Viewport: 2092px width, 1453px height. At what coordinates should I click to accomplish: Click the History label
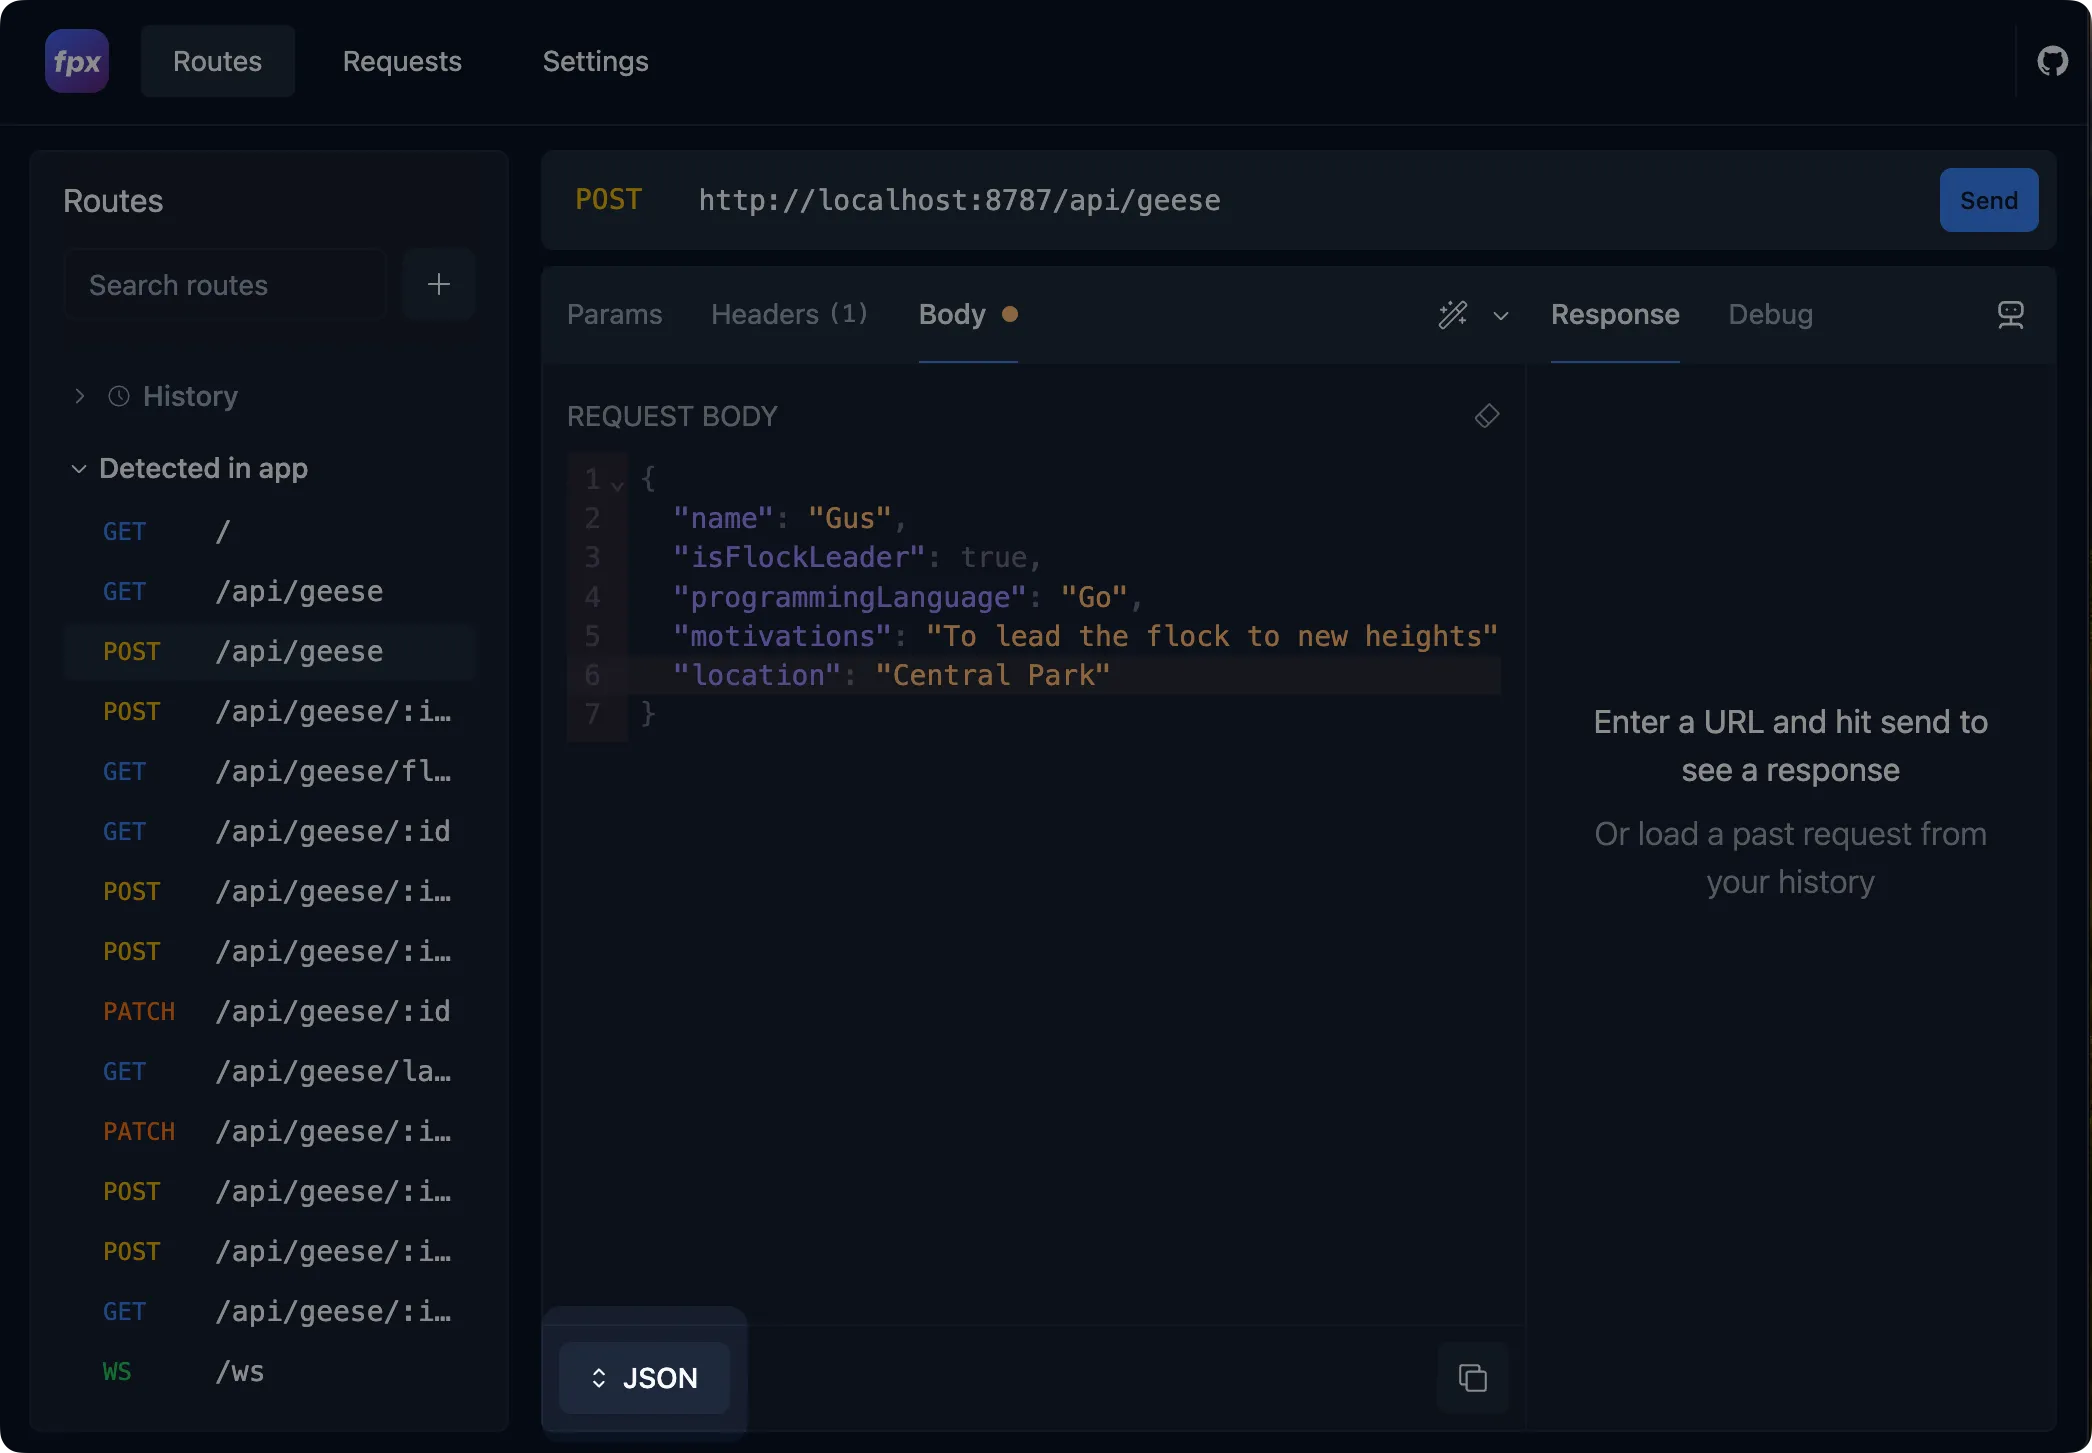190,397
